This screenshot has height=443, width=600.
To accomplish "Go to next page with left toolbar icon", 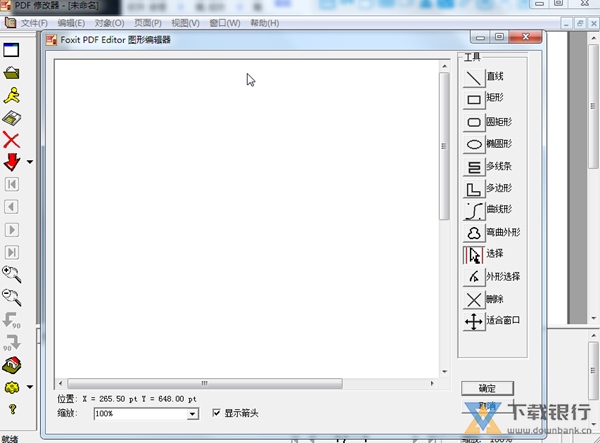I will [x=11, y=230].
